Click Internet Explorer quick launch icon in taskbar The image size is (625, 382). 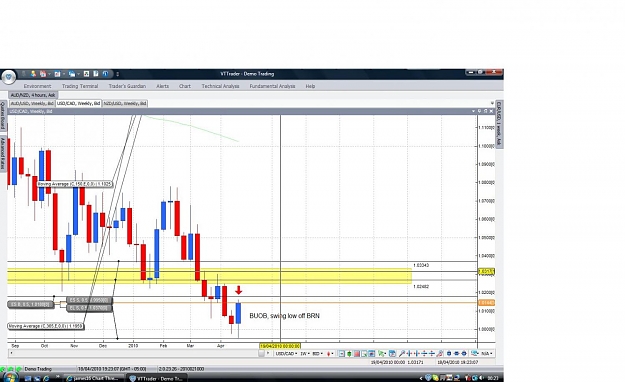point(46,378)
